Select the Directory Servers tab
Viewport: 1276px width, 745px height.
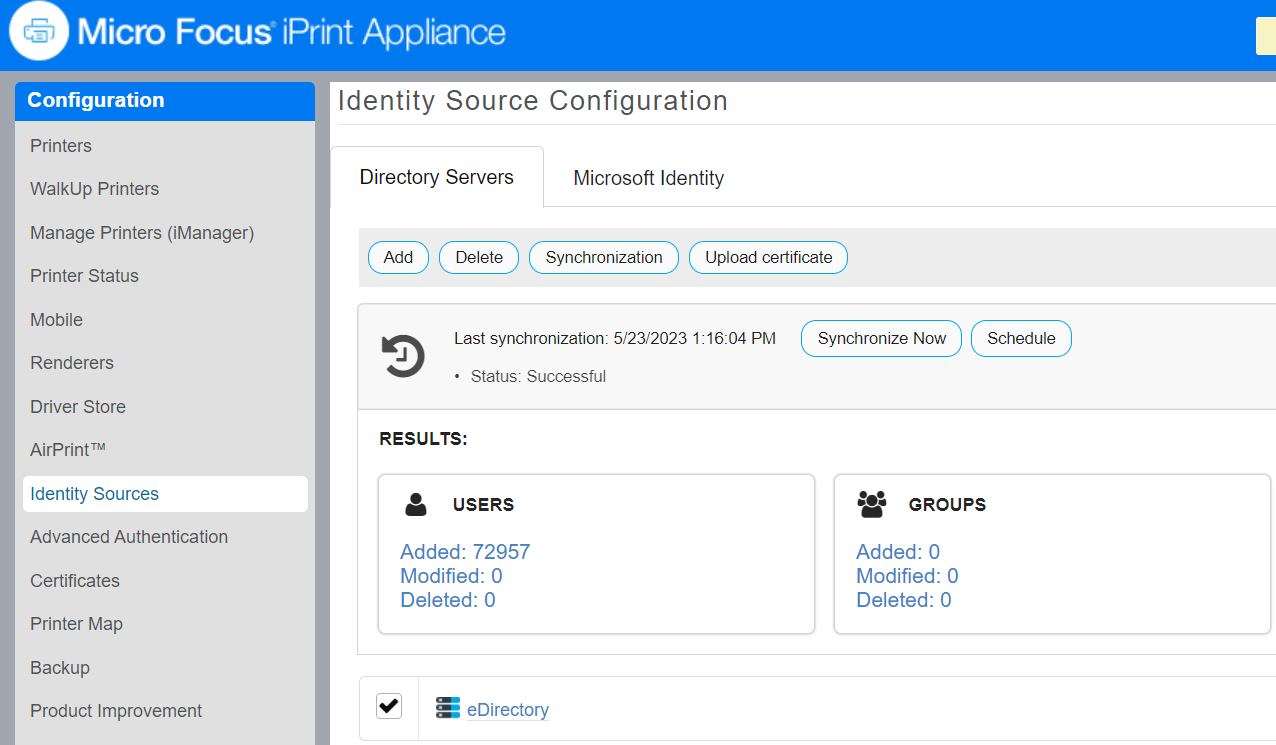point(436,177)
